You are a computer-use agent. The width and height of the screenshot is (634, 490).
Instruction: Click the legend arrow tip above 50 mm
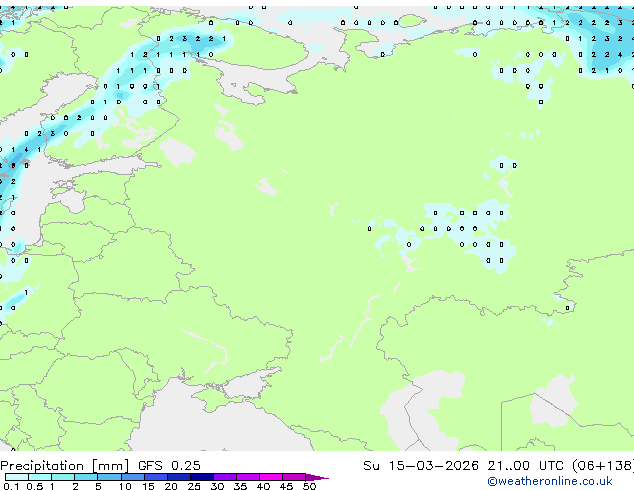[317, 477]
